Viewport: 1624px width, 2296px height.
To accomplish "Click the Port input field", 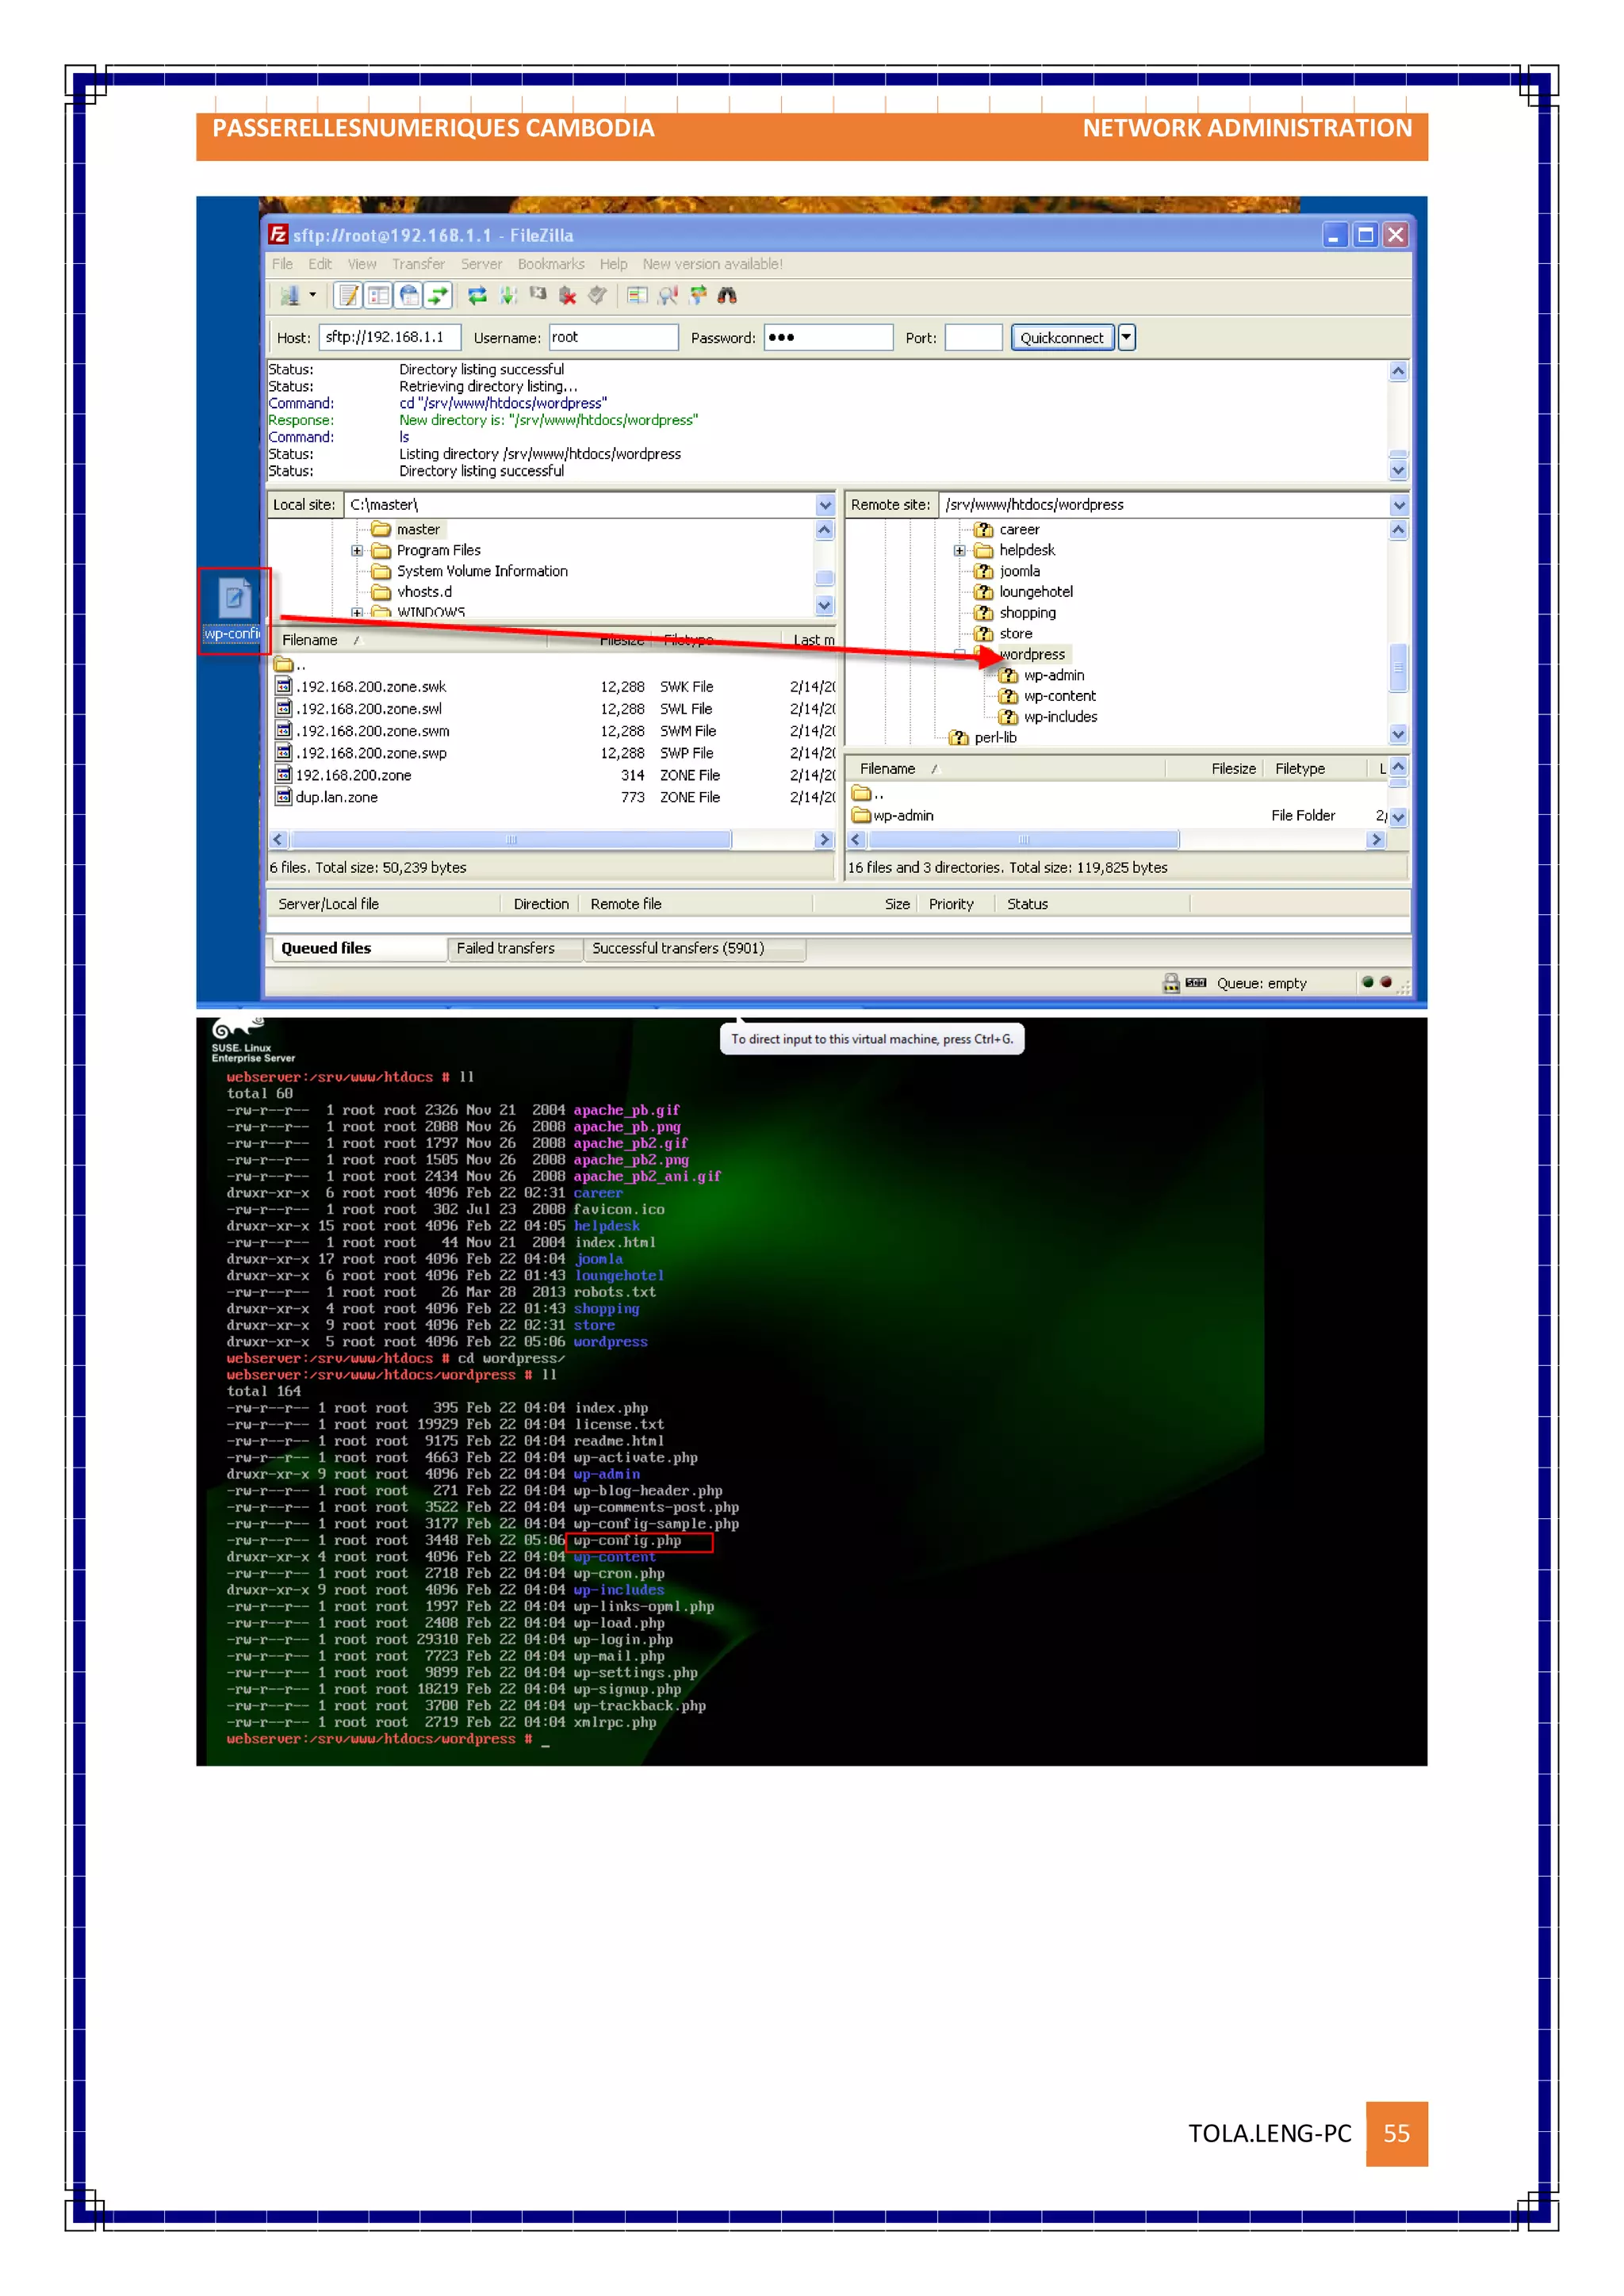I will tap(972, 338).
